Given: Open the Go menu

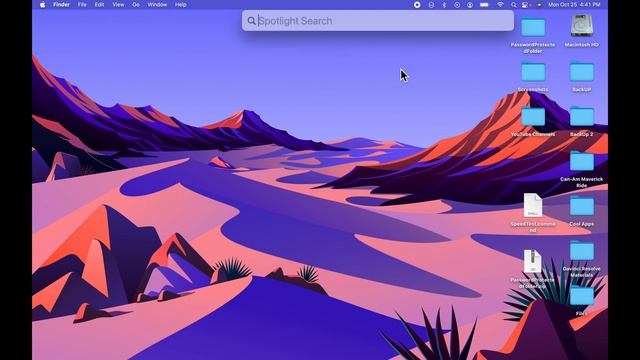Looking at the screenshot, I should 136,5.
